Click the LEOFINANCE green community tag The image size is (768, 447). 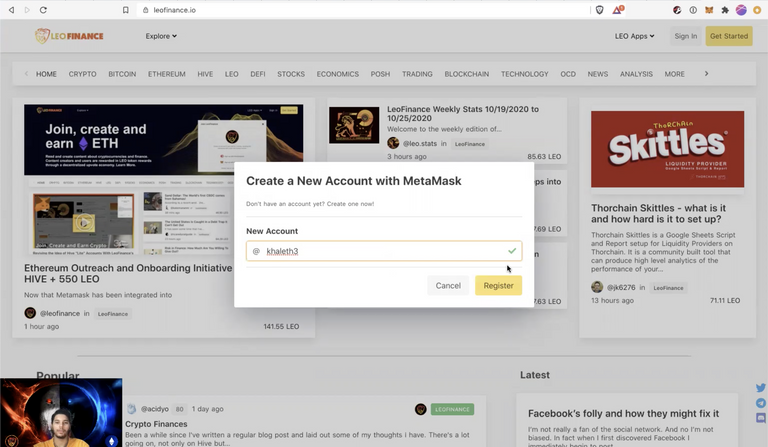[x=452, y=409]
